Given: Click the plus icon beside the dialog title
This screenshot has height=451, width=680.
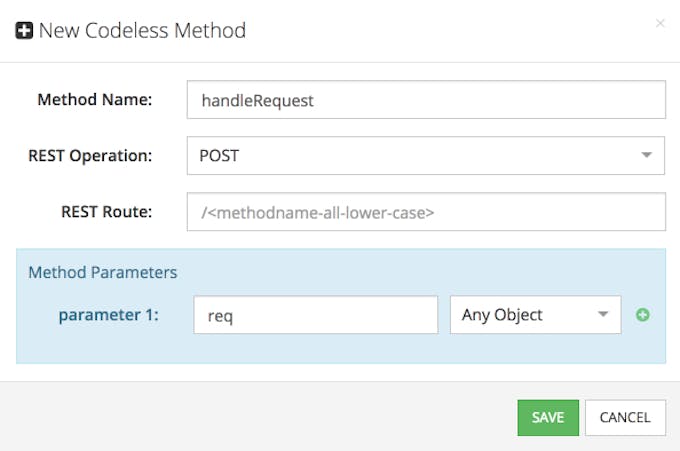Looking at the screenshot, I should click(x=24, y=31).
